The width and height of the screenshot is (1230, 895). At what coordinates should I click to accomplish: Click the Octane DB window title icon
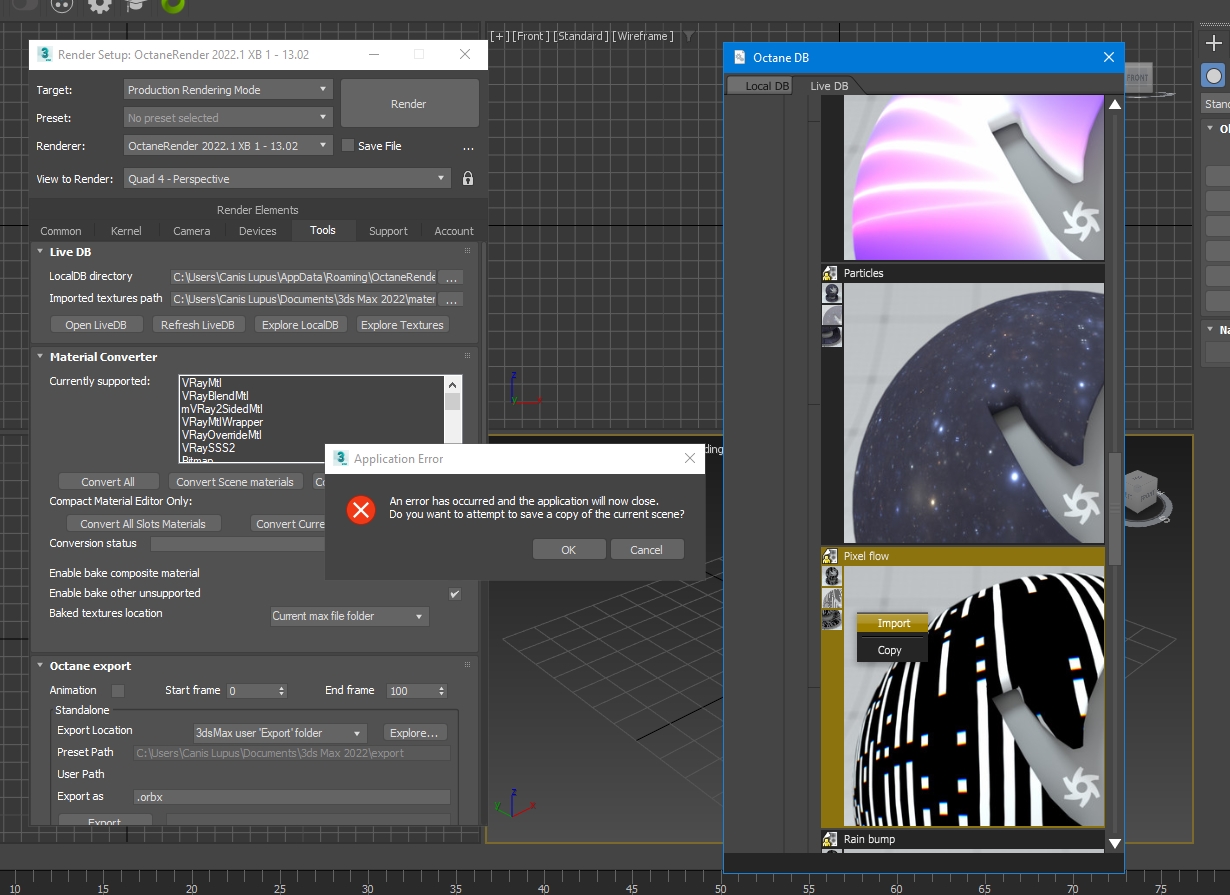click(x=740, y=57)
